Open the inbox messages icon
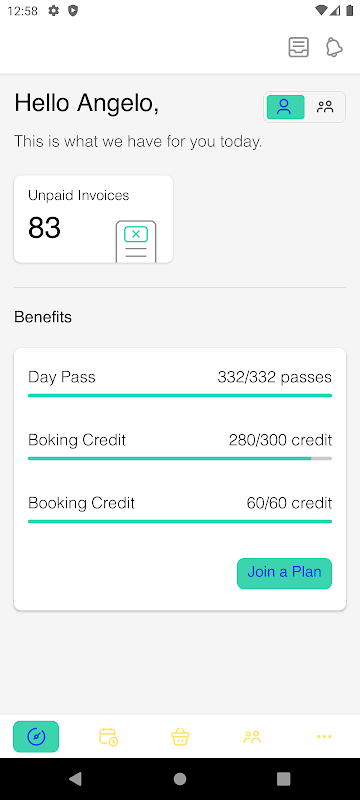360x800 pixels. click(x=298, y=47)
